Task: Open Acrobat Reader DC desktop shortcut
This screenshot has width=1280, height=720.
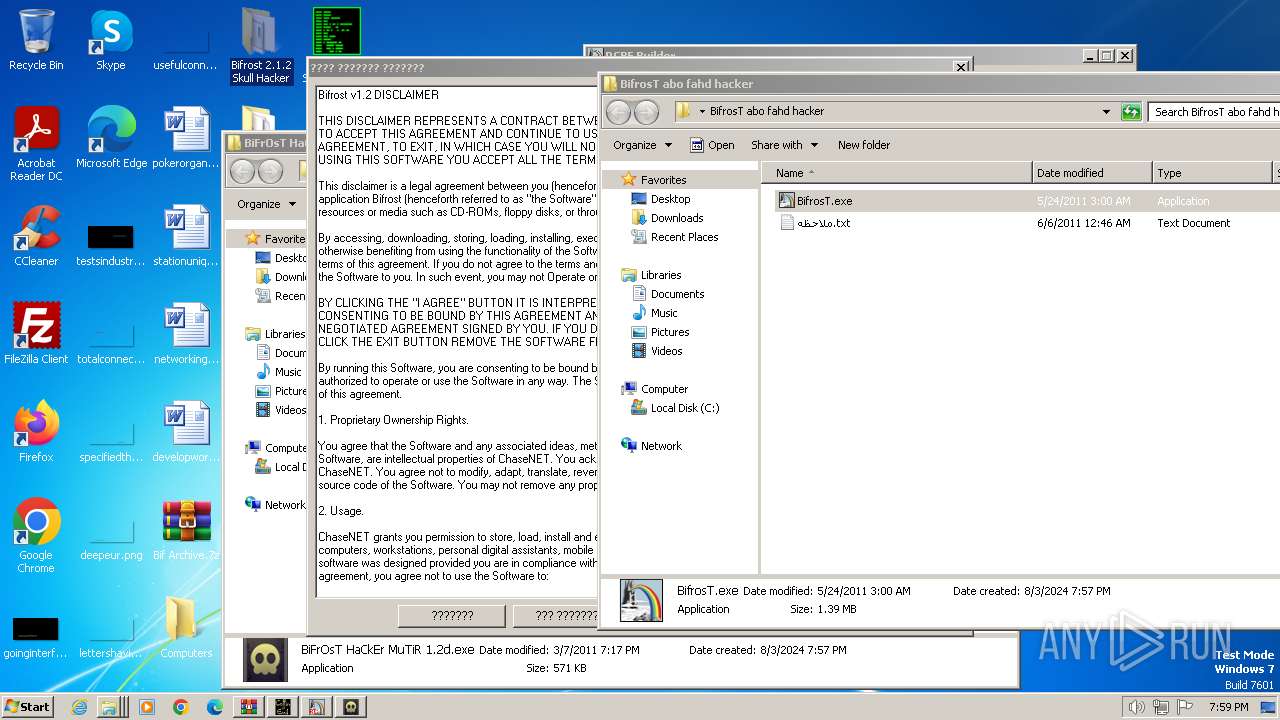Action: pyautogui.click(x=37, y=143)
